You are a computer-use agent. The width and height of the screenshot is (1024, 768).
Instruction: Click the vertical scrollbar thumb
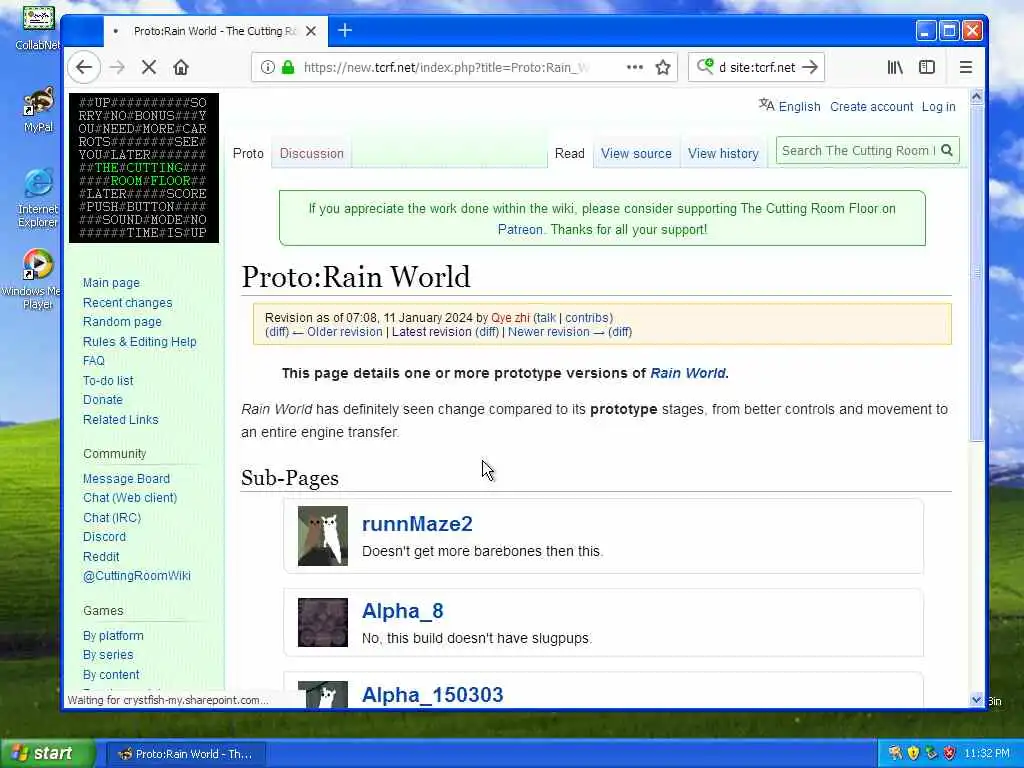[x=976, y=273]
